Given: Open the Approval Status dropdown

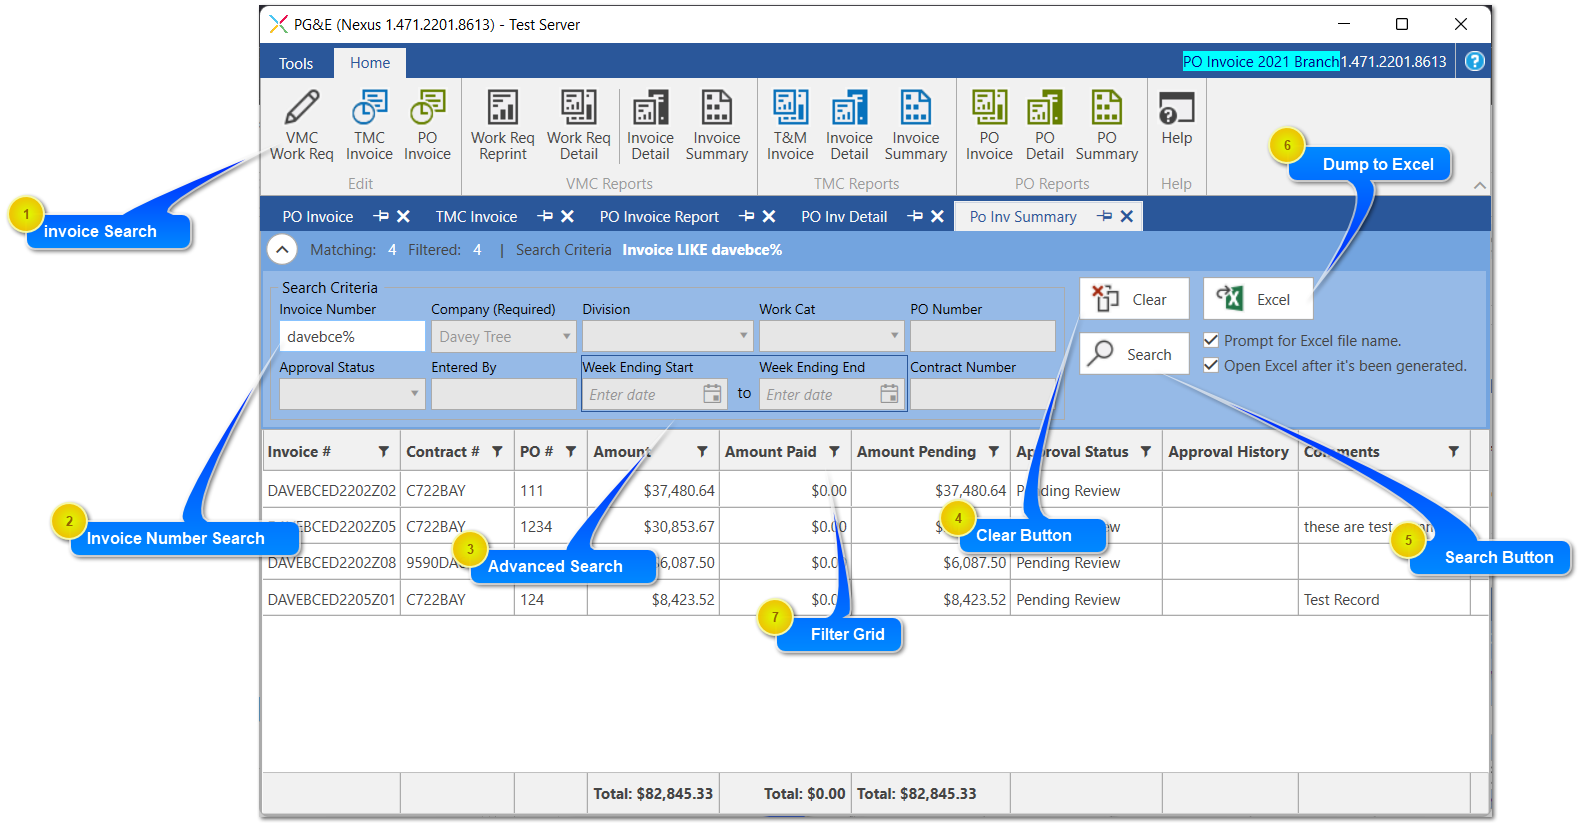Looking at the screenshot, I should click(352, 394).
